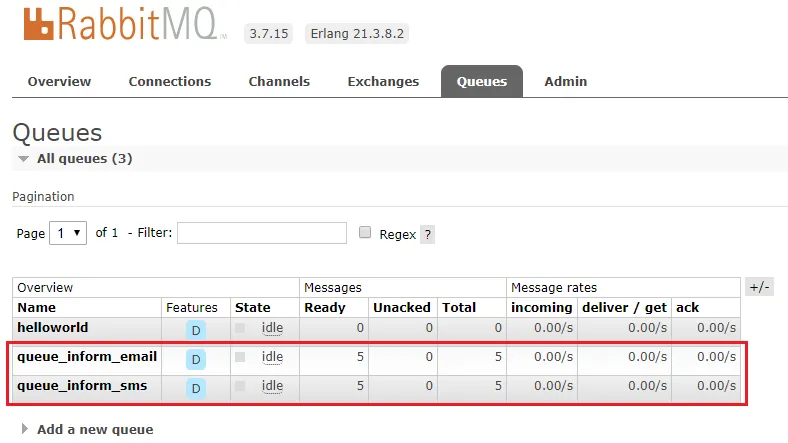788x443 pixels.
Task: Switch to the Overview tab
Action: [x=59, y=82]
